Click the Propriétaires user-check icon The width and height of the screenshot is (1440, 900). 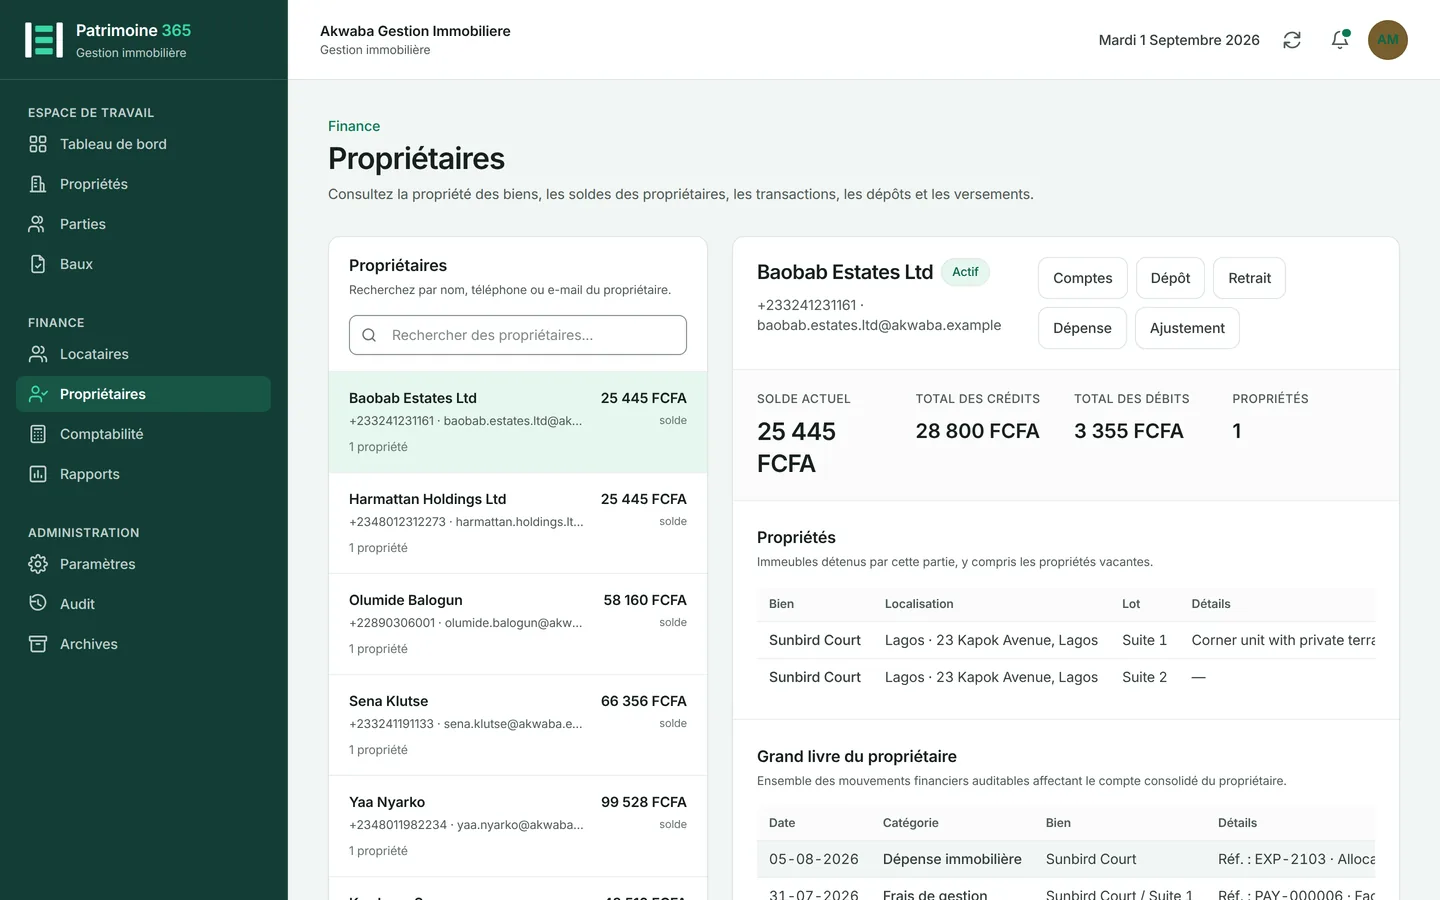38,394
